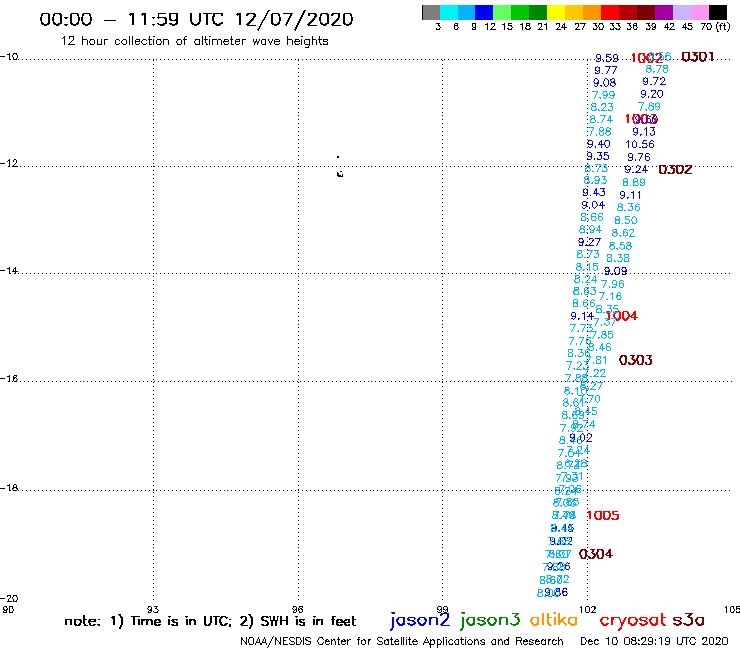Click the wave height value '8.78'

pos(657,69)
